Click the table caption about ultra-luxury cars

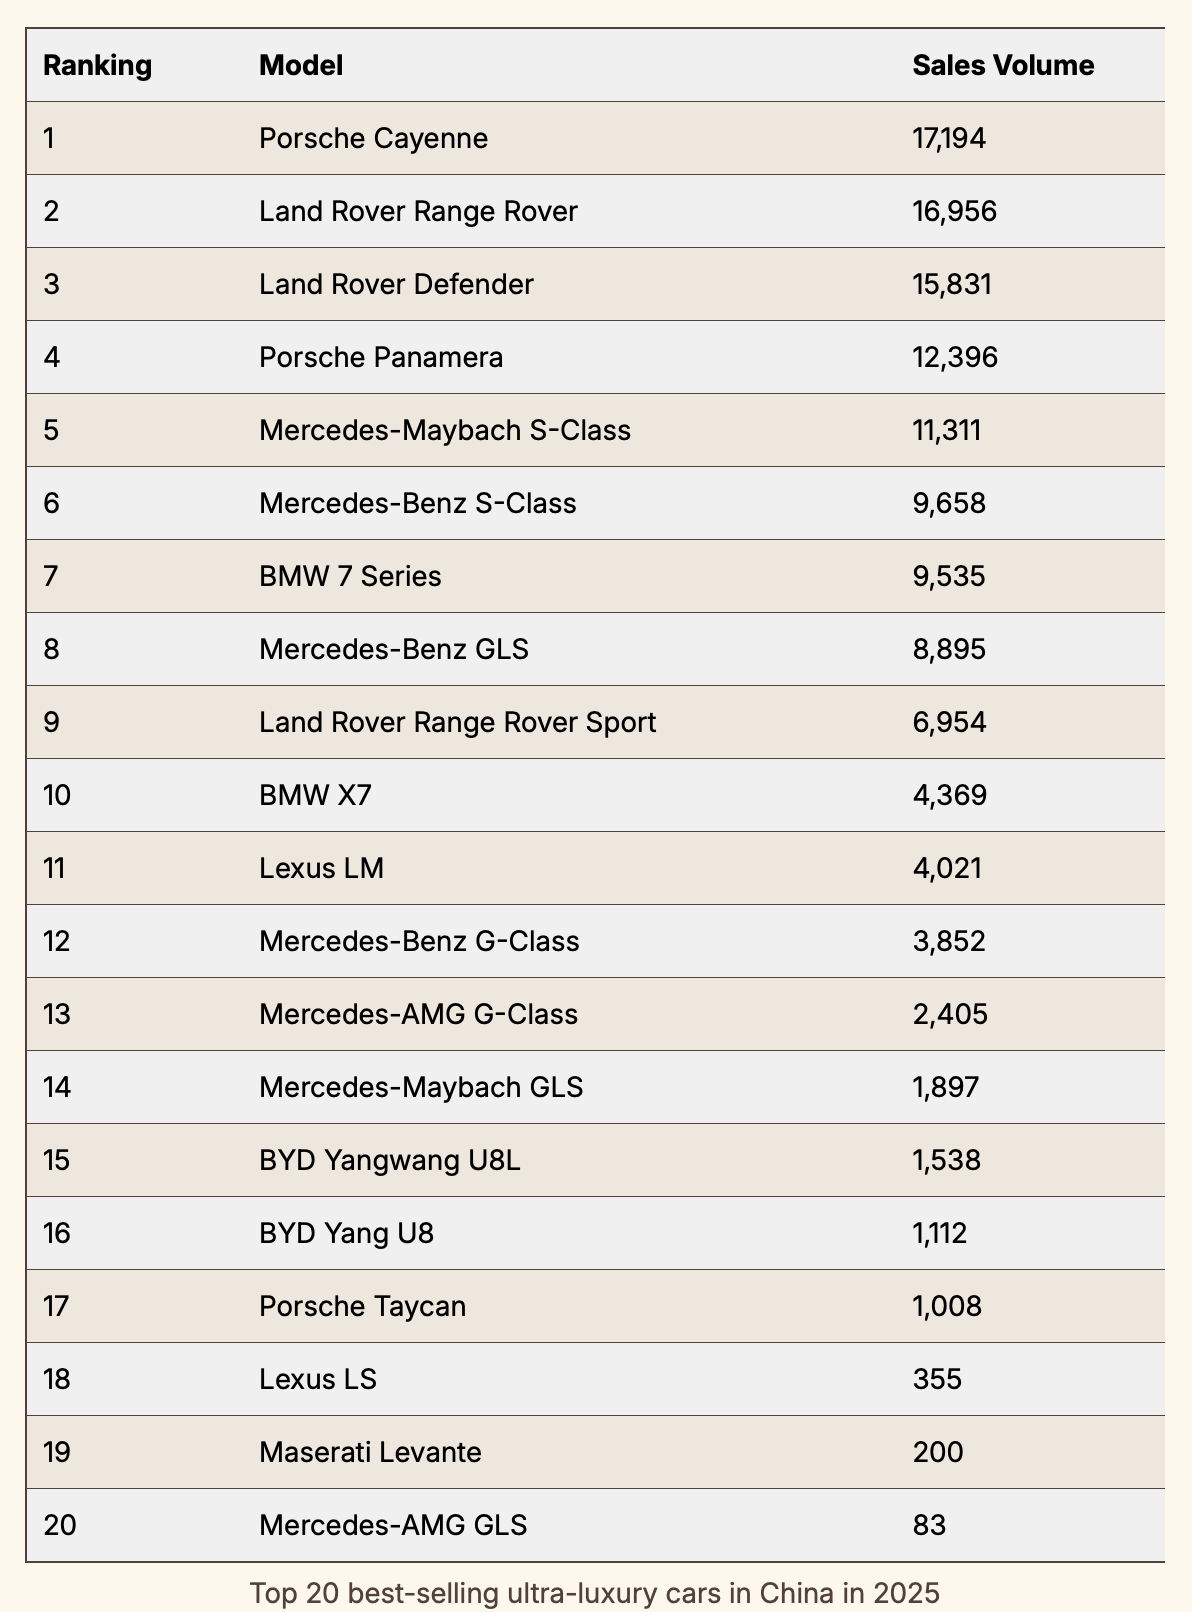pyautogui.click(x=594, y=1592)
